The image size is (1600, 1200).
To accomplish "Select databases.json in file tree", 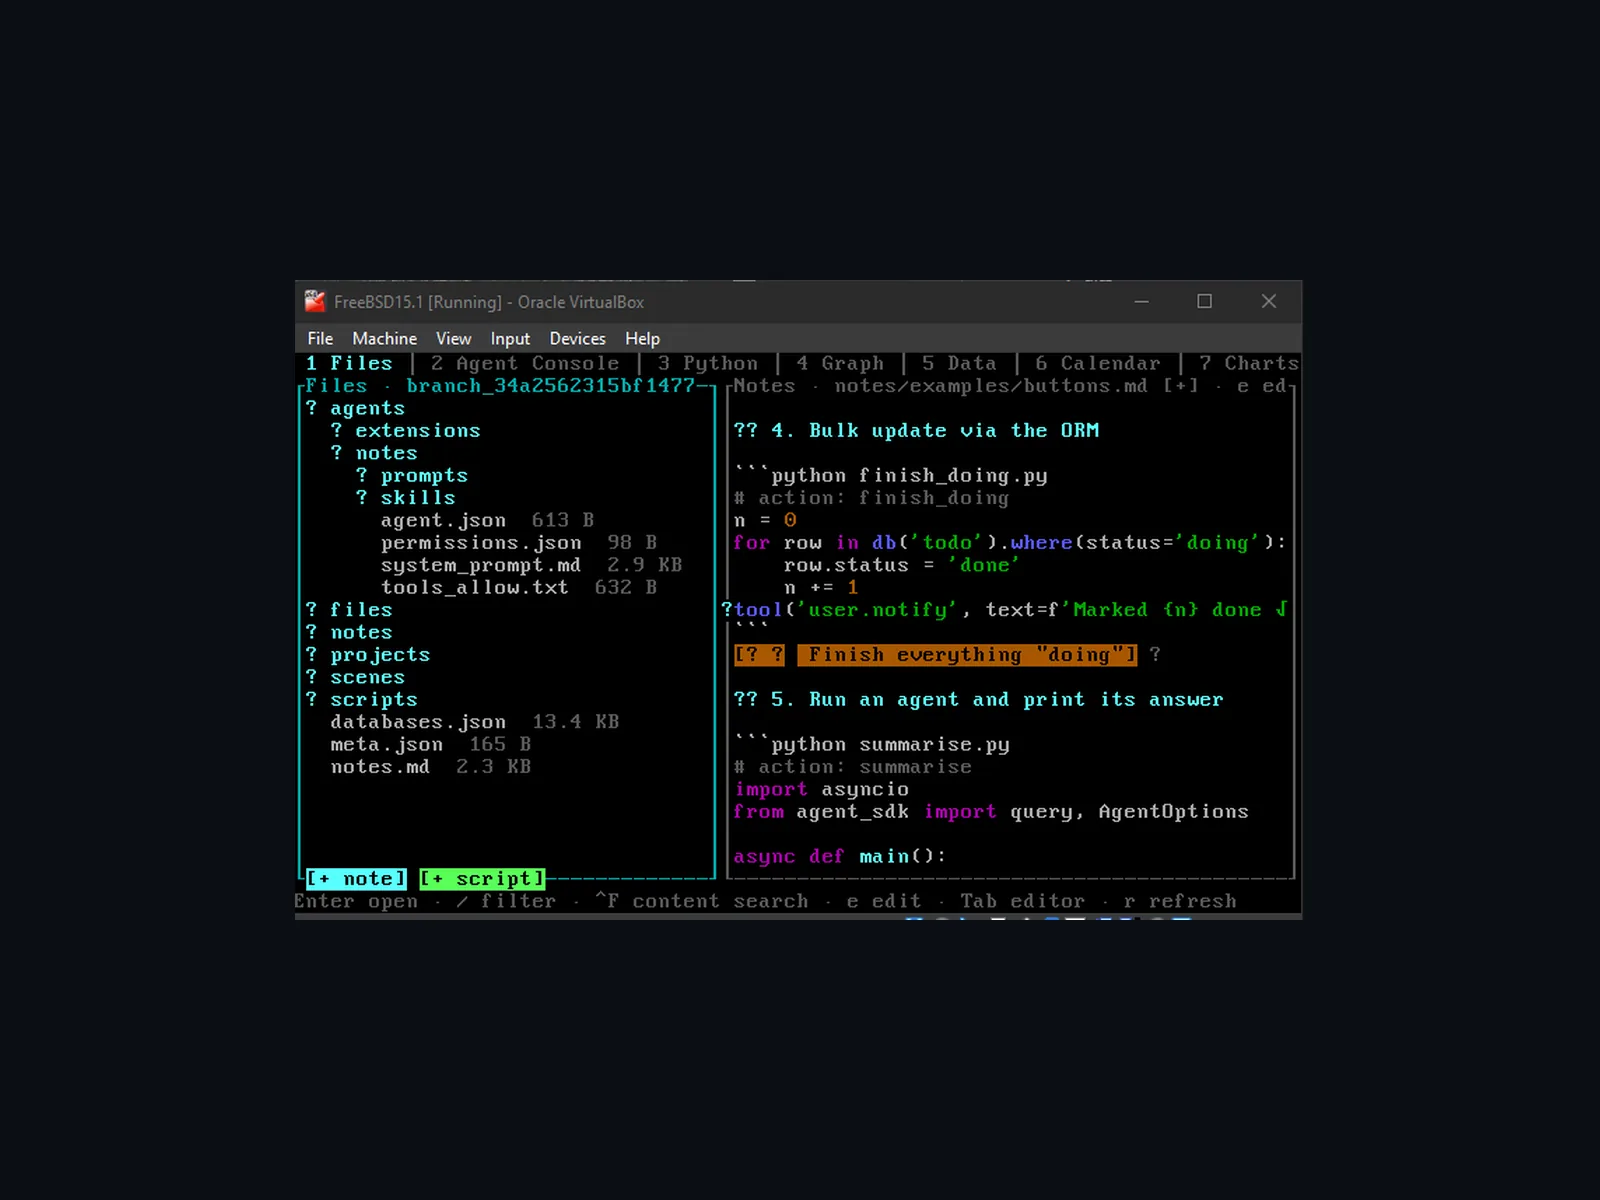I will pyautogui.click(x=418, y=722).
